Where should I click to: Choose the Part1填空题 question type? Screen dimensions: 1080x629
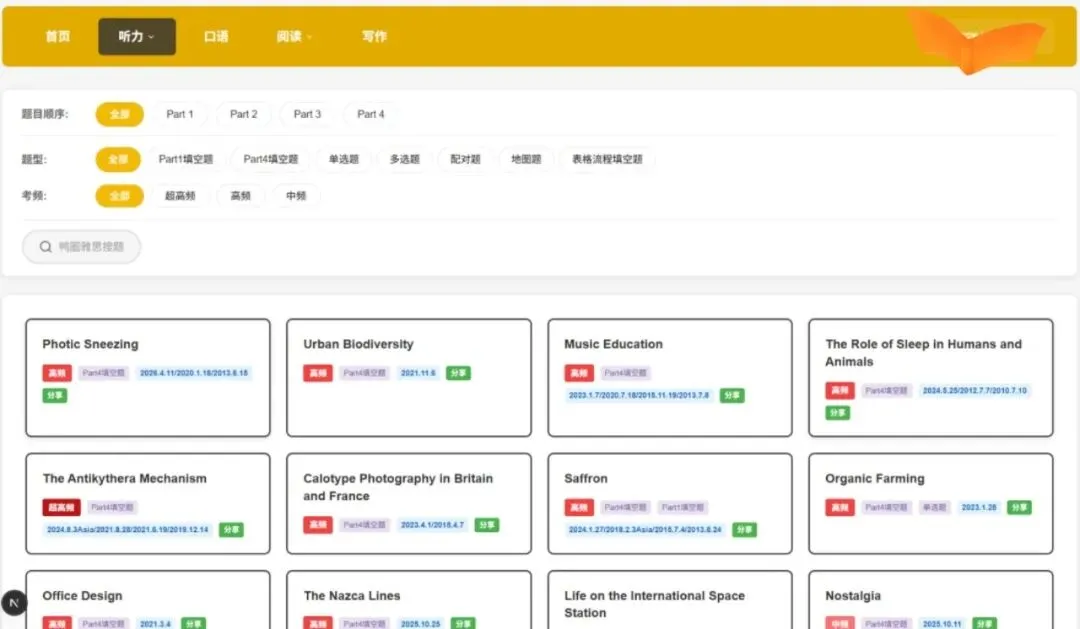pyautogui.click(x=186, y=159)
